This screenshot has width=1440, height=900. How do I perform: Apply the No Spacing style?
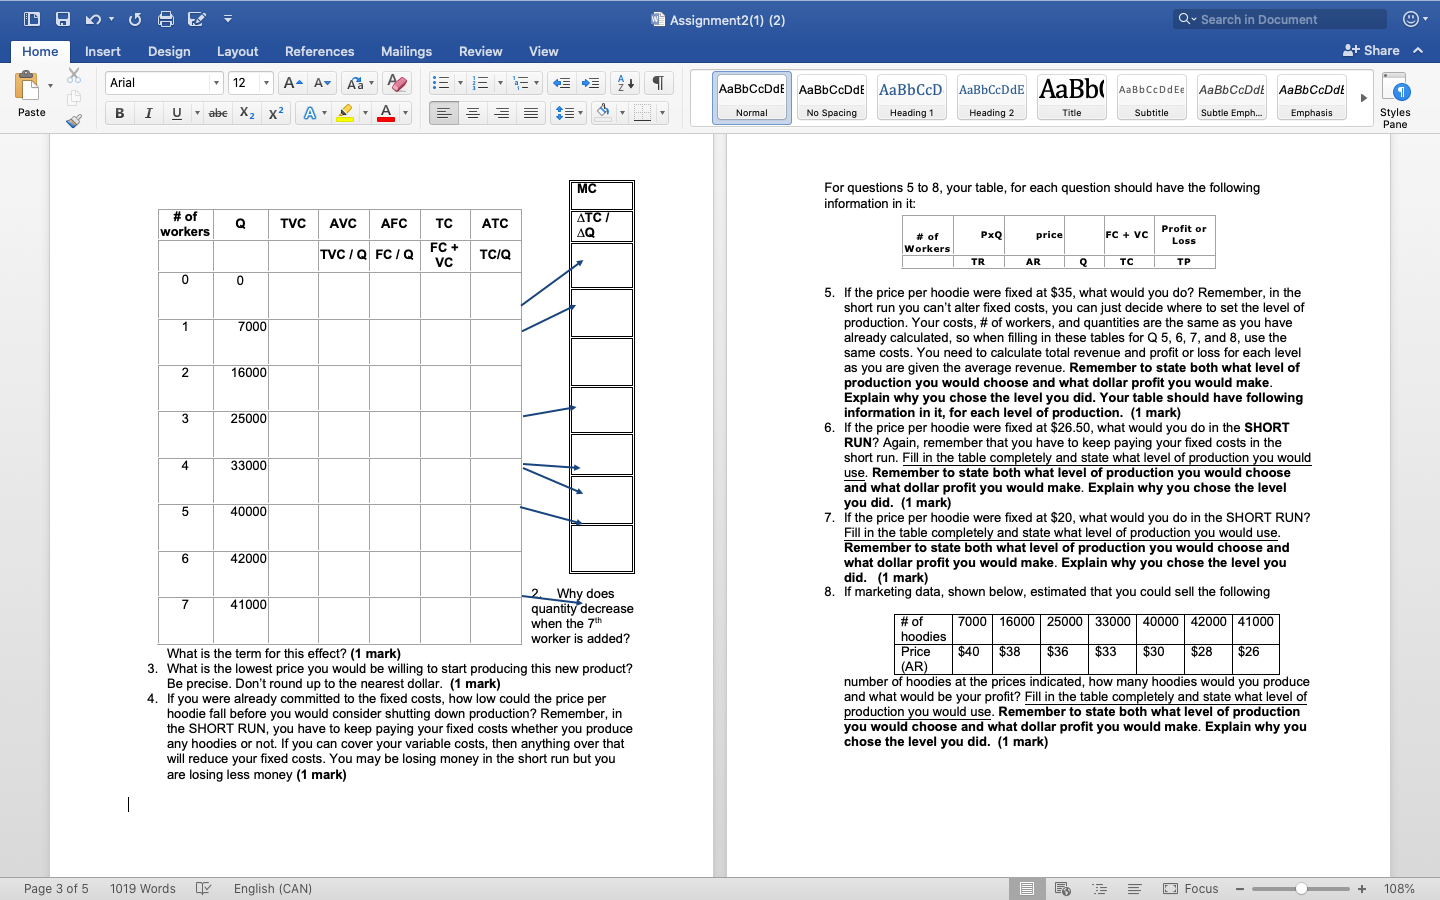(832, 98)
